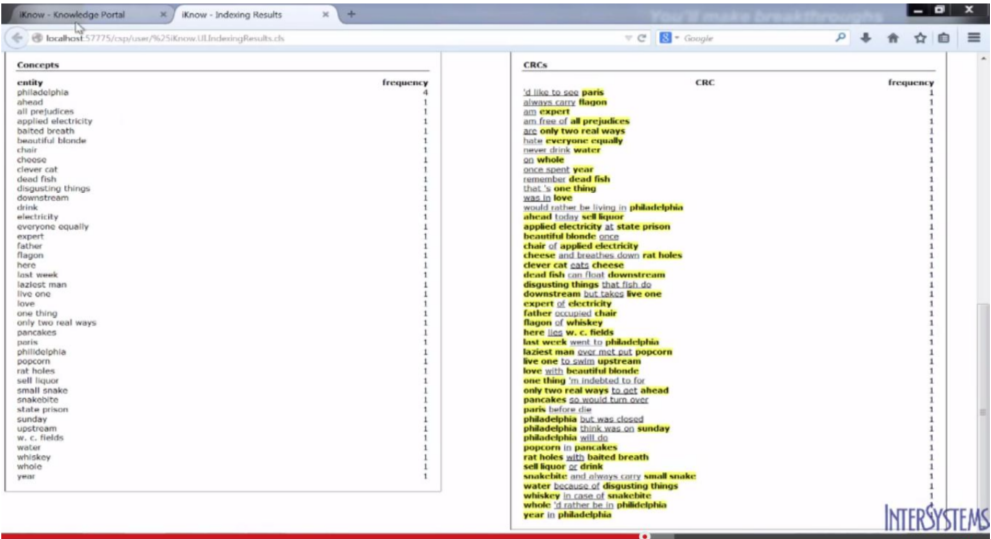Click CRC 'popcorn in pancakes'
Viewport: 991px width, 539px height.
(570, 447)
